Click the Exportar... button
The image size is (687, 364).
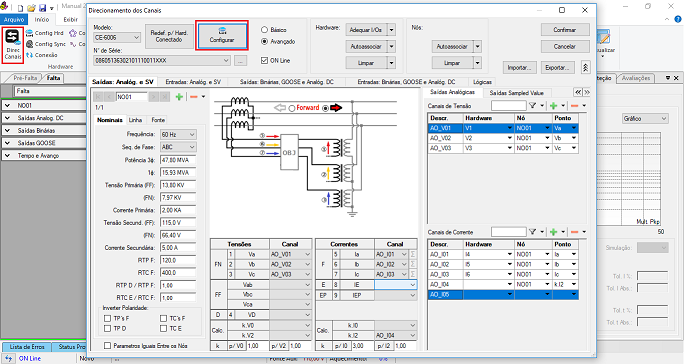point(557,67)
